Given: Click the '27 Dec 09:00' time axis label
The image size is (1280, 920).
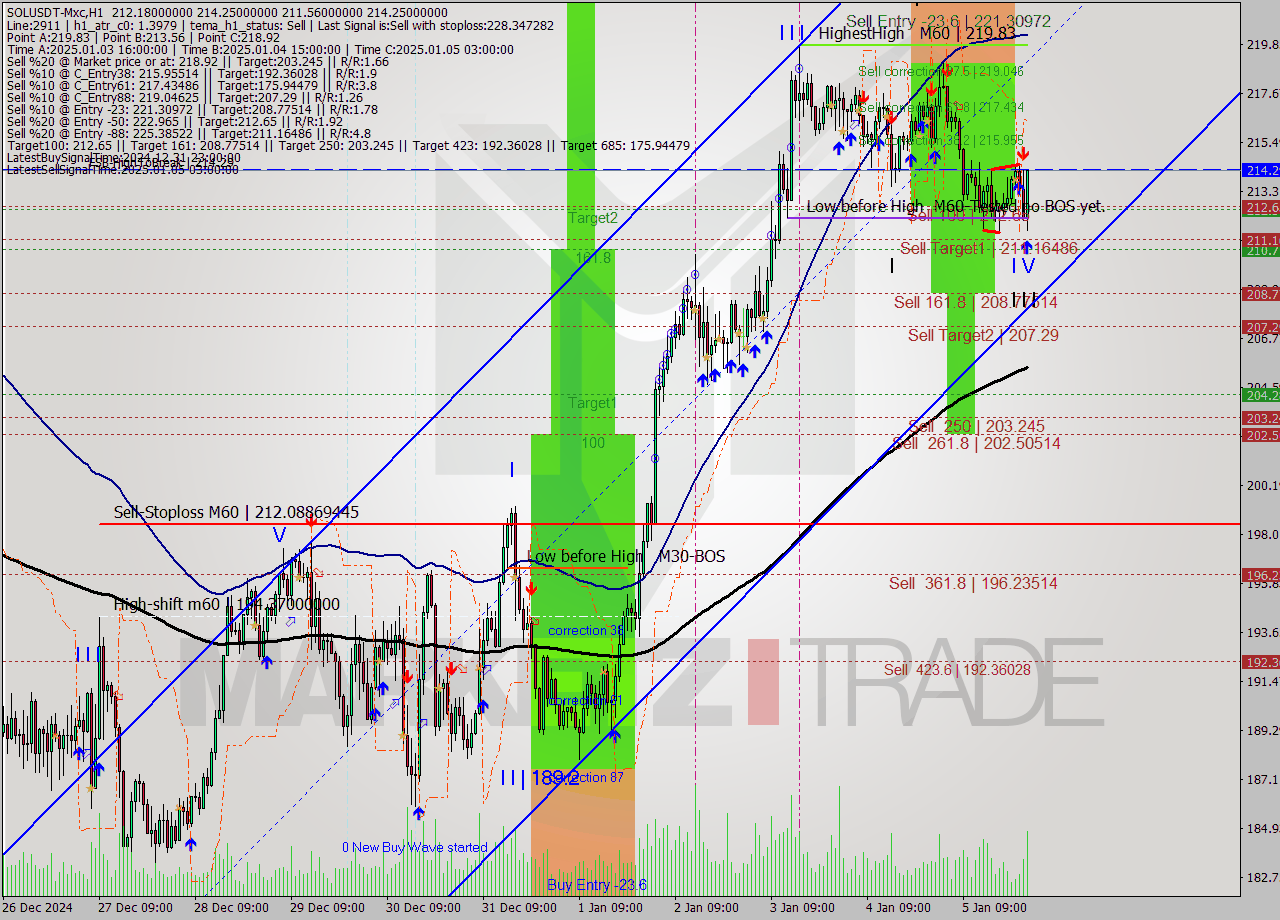Looking at the screenshot, I should coord(134,908).
